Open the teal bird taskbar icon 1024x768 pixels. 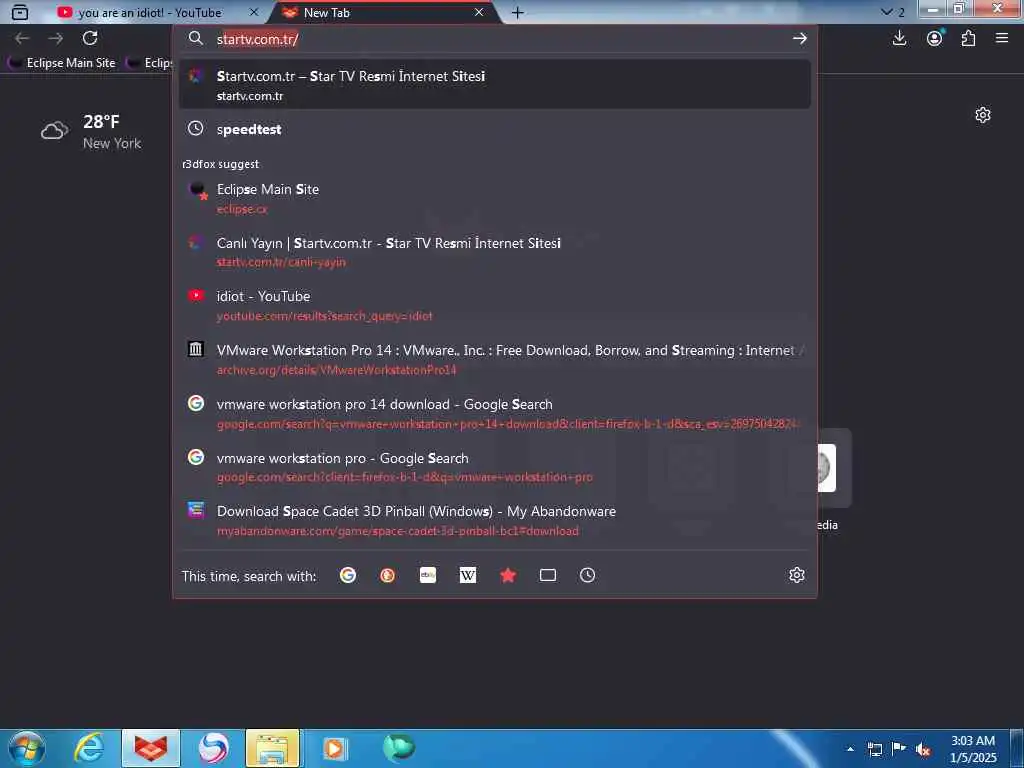398,748
